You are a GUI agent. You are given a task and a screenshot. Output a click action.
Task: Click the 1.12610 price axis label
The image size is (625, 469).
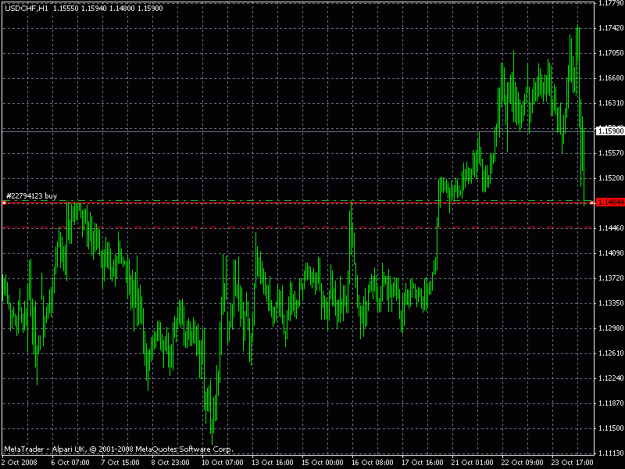click(611, 353)
